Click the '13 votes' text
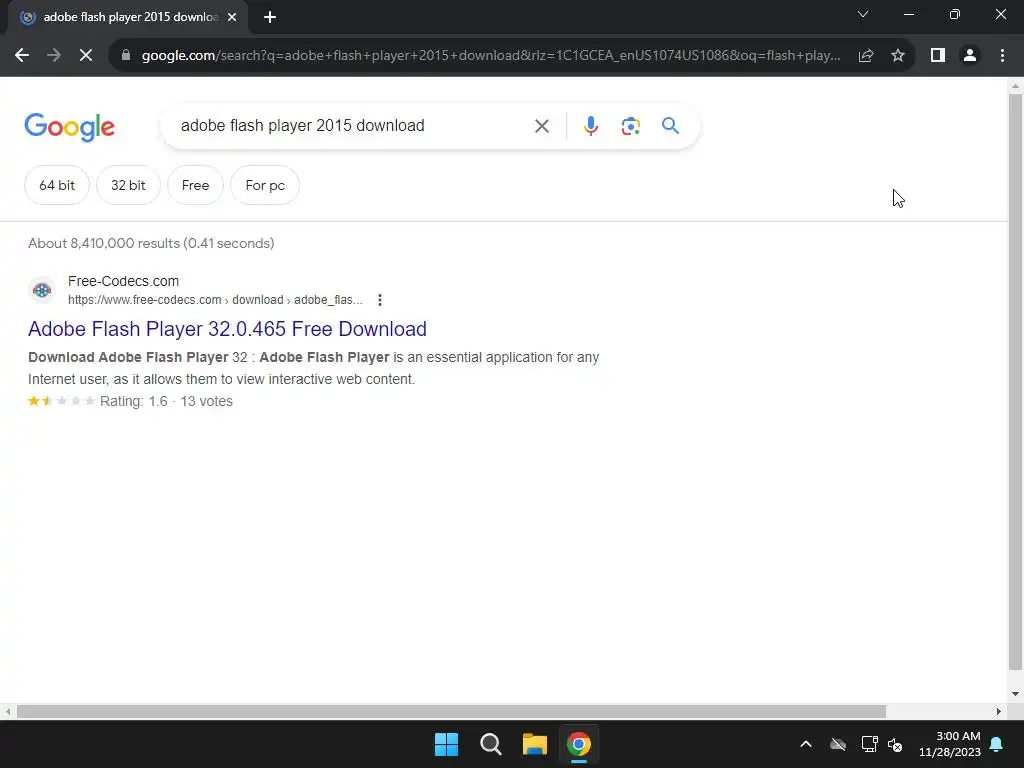 (206, 401)
